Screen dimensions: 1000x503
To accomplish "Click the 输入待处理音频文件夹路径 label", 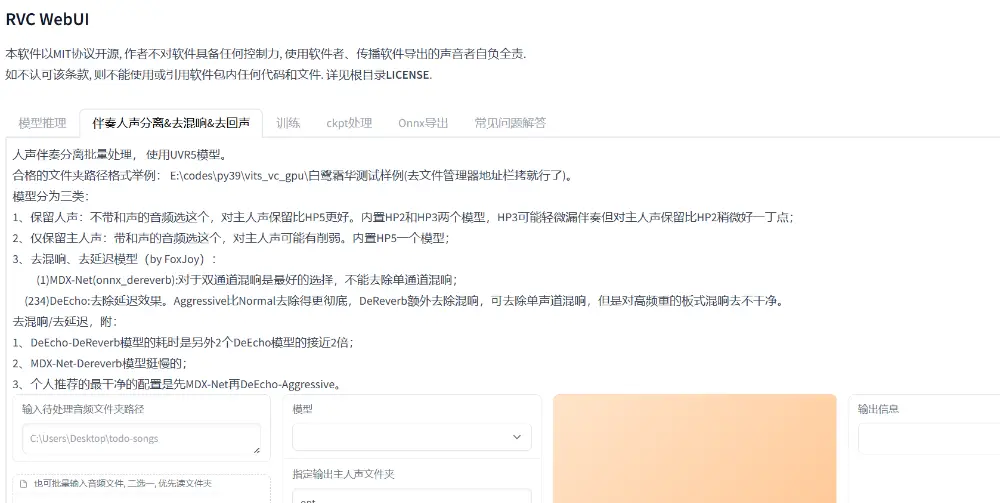I will point(83,409).
